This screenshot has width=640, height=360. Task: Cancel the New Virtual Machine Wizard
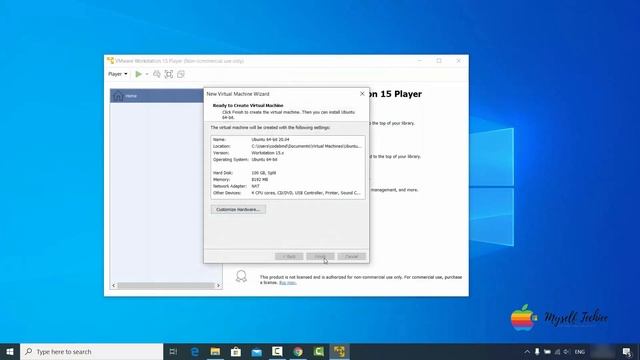[351, 256]
